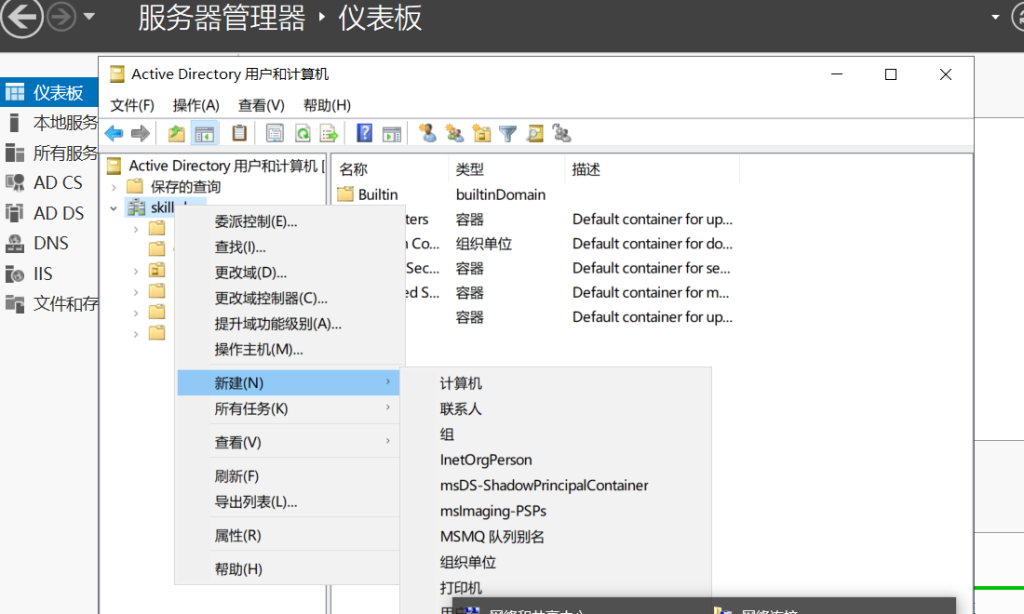The height and width of the screenshot is (614, 1024).
Task: Select 组织单位 from the New submenu
Action: coord(468,562)
